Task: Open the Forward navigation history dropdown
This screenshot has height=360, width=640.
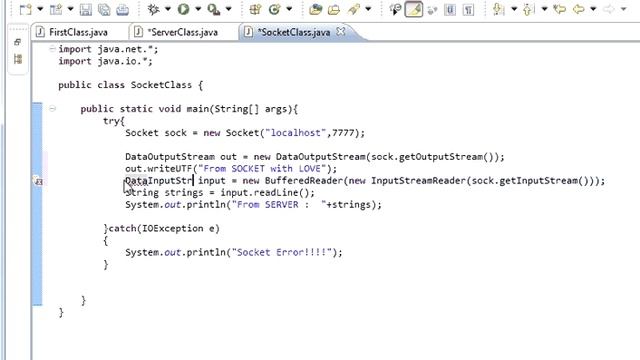Action: [623, 9]
